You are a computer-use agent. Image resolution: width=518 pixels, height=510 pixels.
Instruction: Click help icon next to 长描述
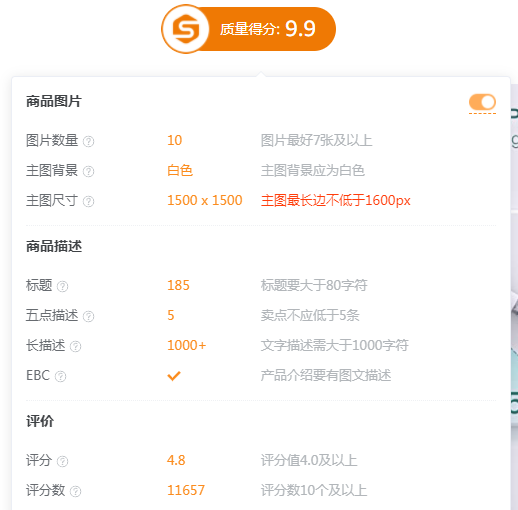point(75,346)
